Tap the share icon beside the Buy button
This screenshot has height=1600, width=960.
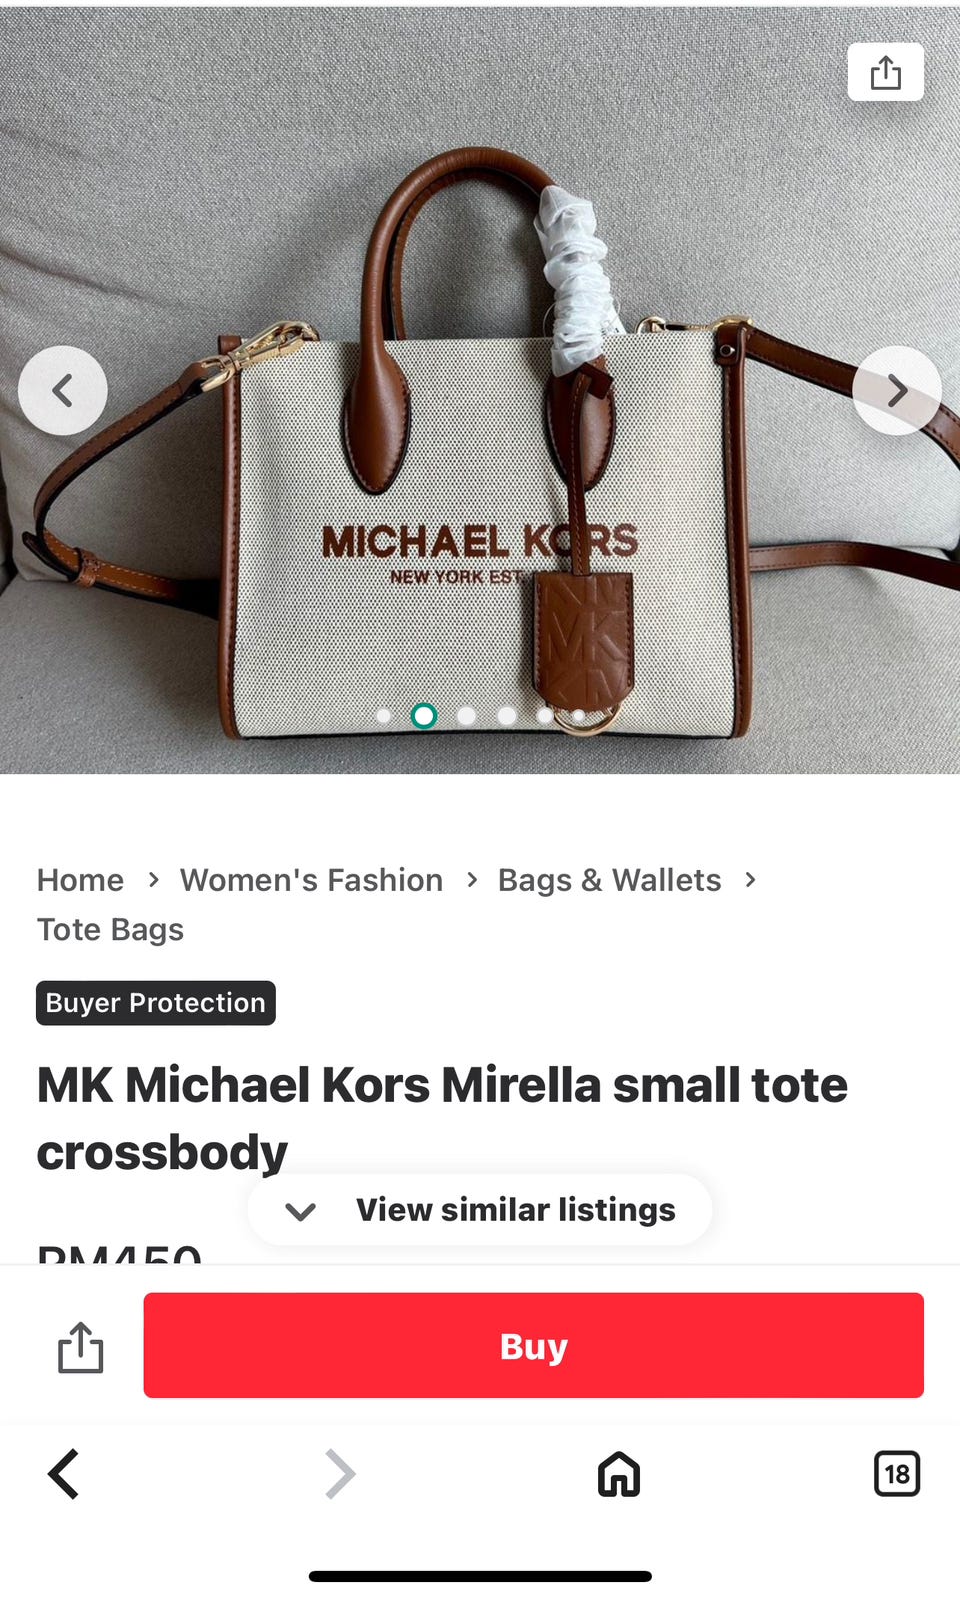[80, 1347]
